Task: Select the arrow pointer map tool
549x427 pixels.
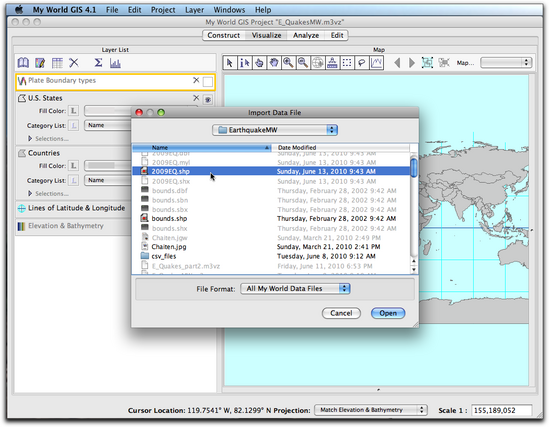Action: [230, 63]
